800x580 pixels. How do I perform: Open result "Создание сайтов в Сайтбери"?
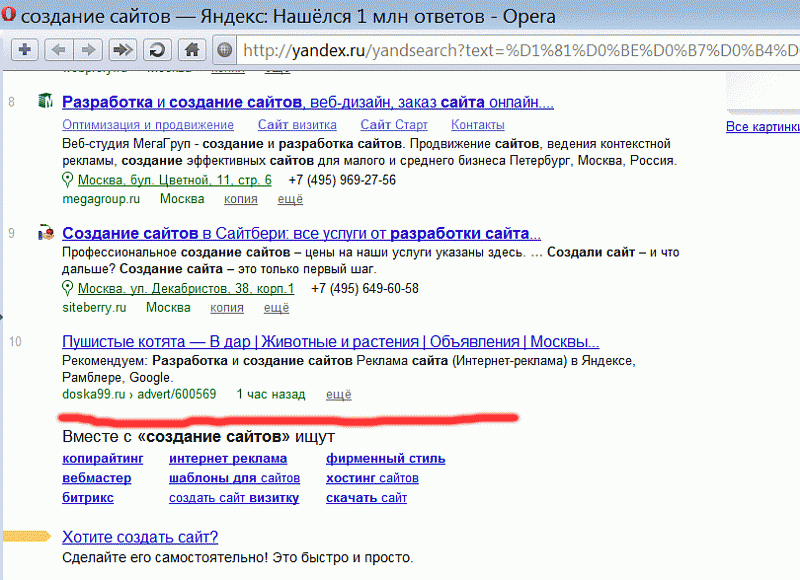302,233
